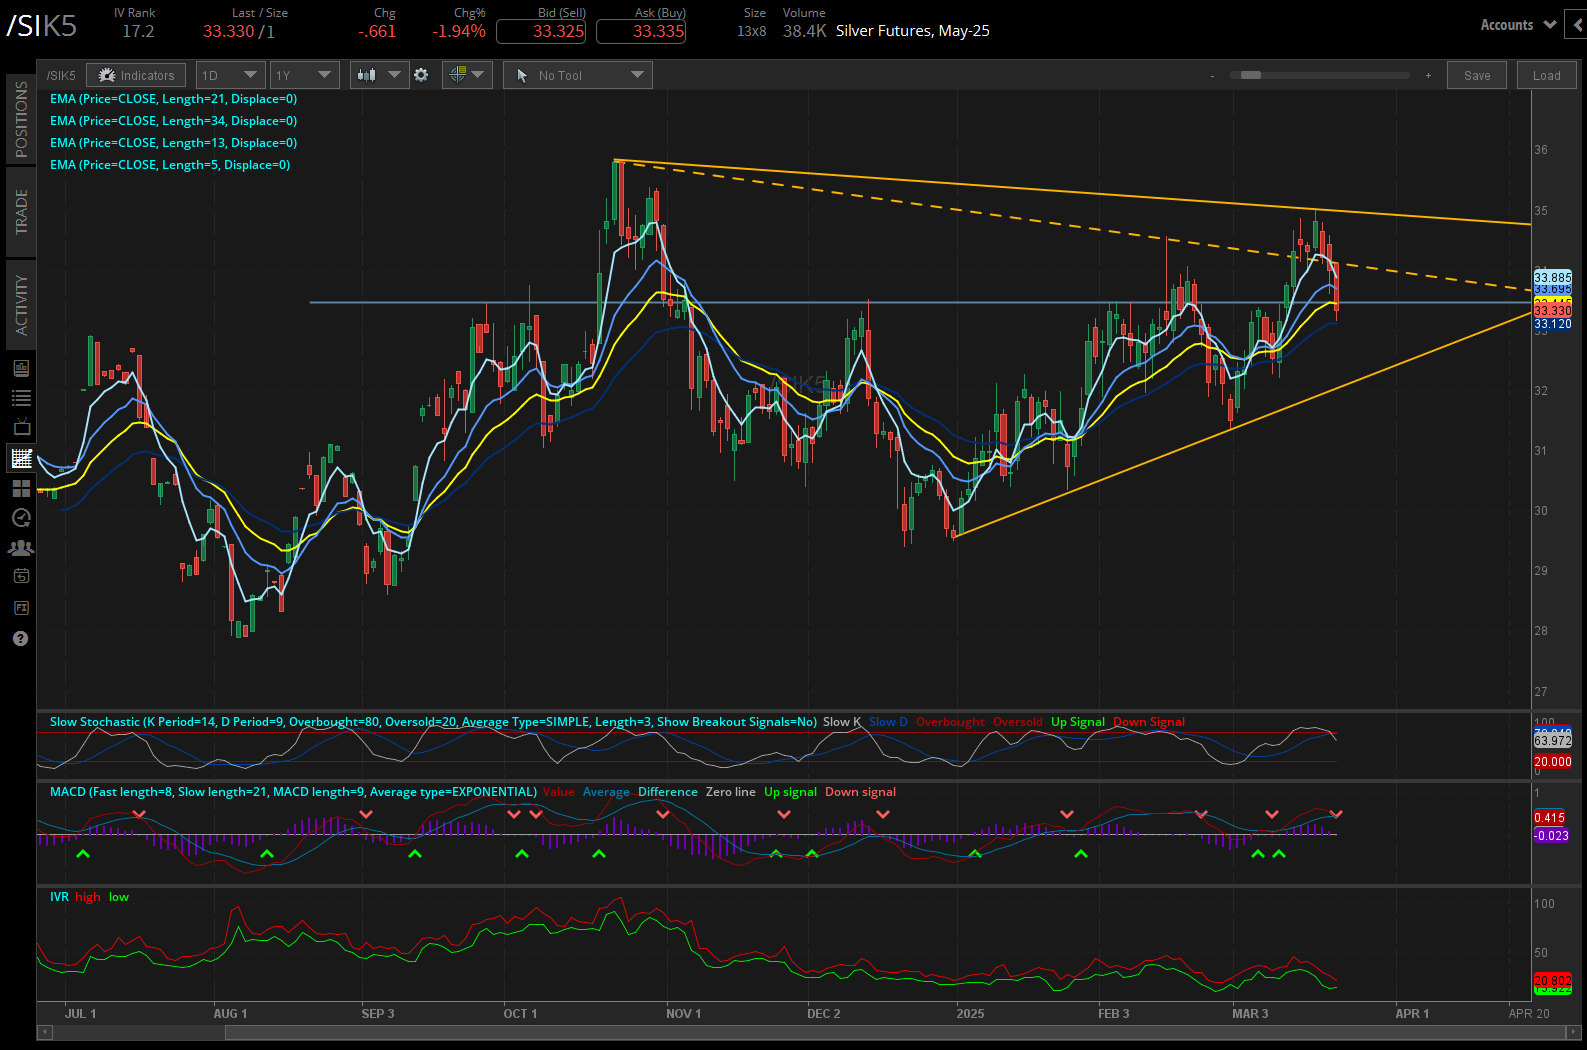The width and height of the screenshot is (1587, 1050).
Task: Click the right arrow of horizontal scrollbar
Action: (x=1574, y=1032)
